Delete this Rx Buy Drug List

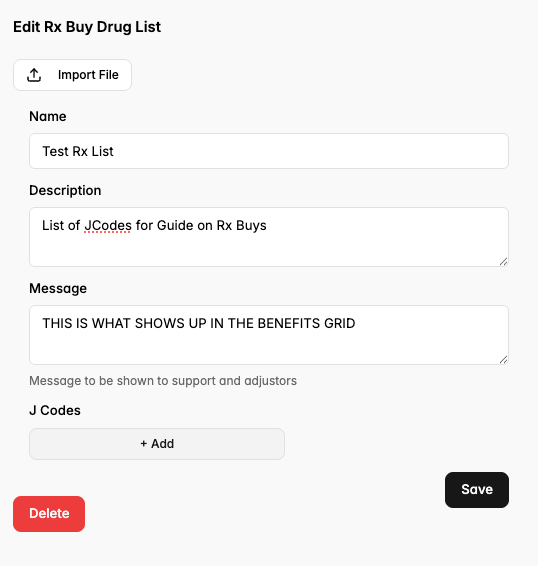pos(49,514)
